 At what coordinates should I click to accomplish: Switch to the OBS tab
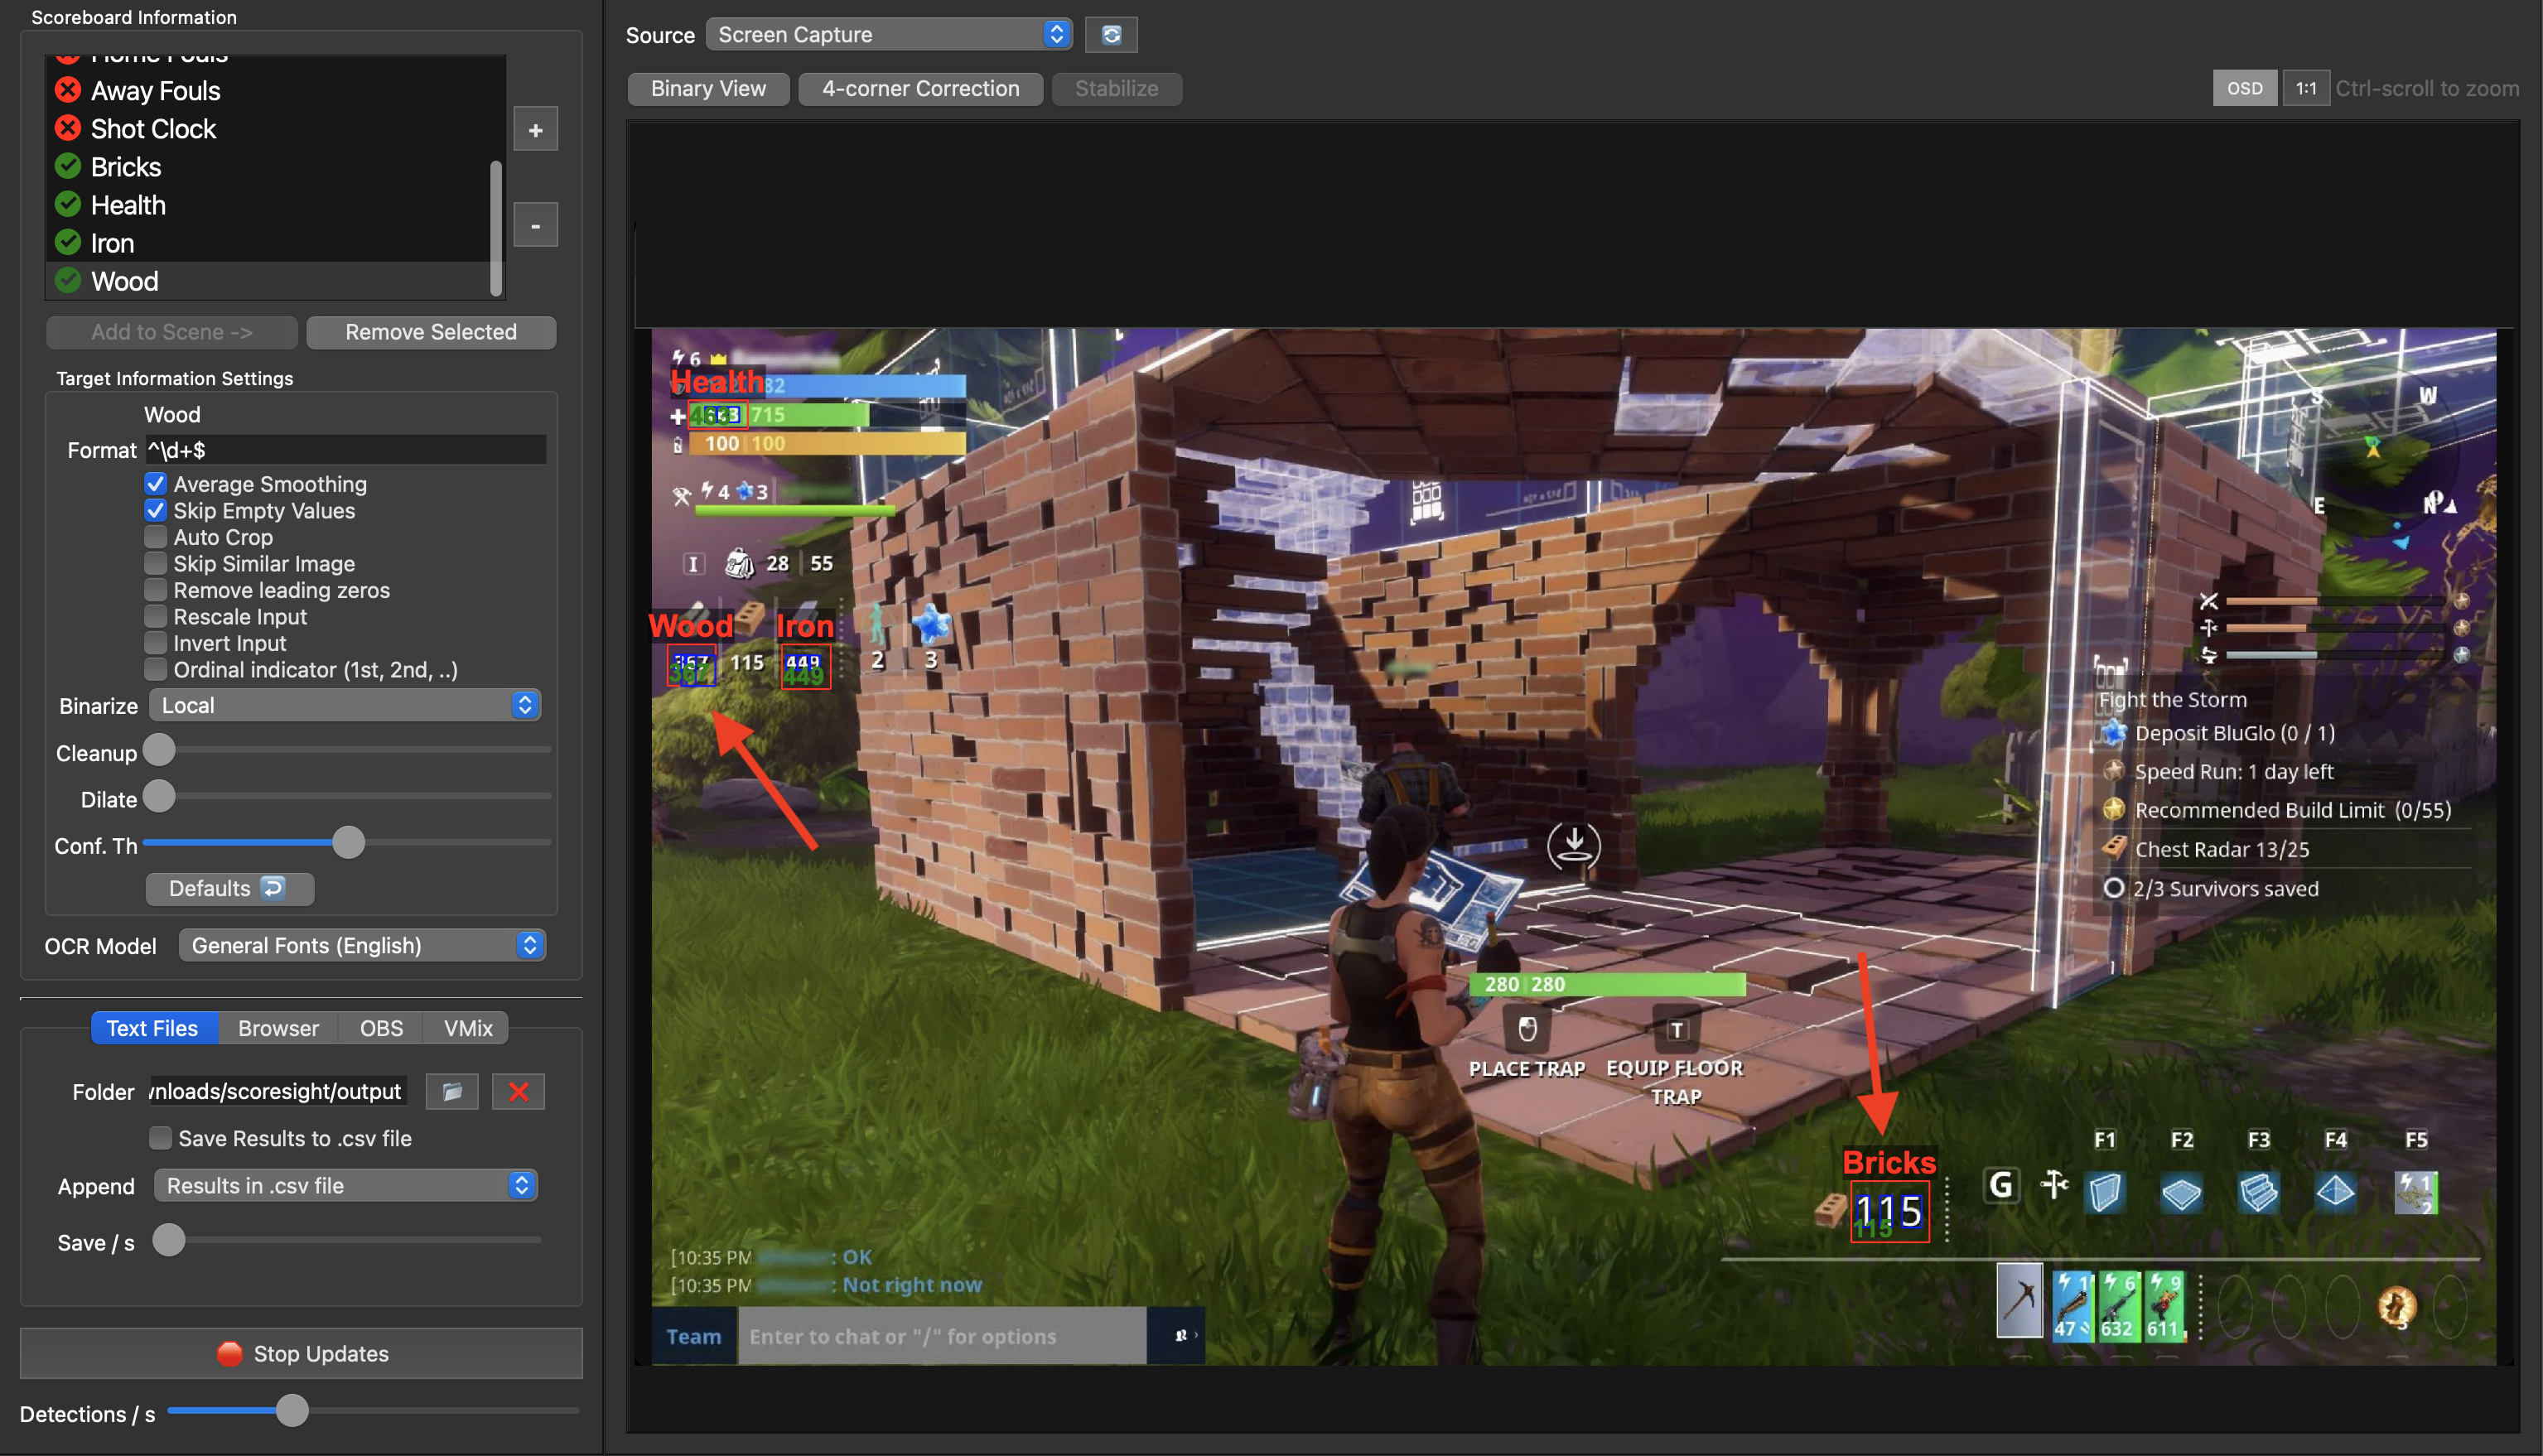(x=381, y=1028)
